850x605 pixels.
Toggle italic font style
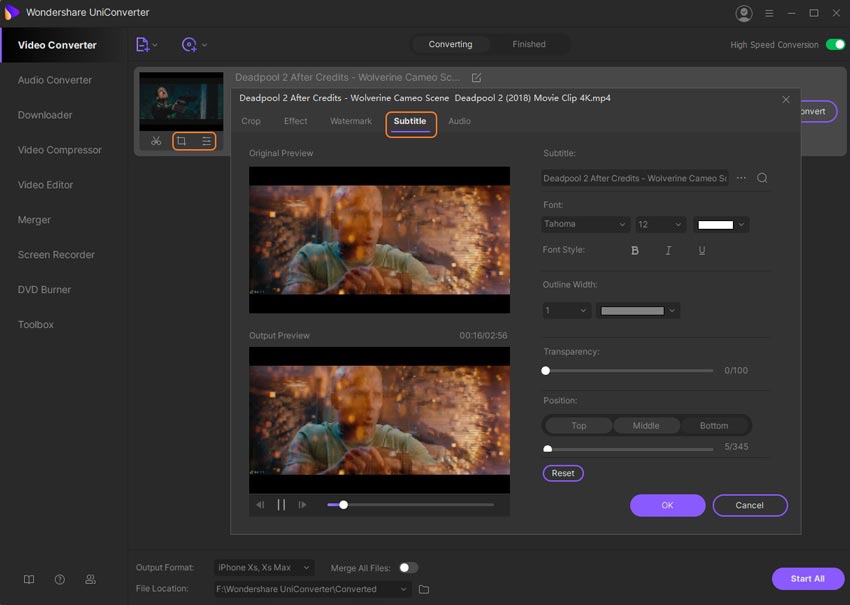point(668,250)
